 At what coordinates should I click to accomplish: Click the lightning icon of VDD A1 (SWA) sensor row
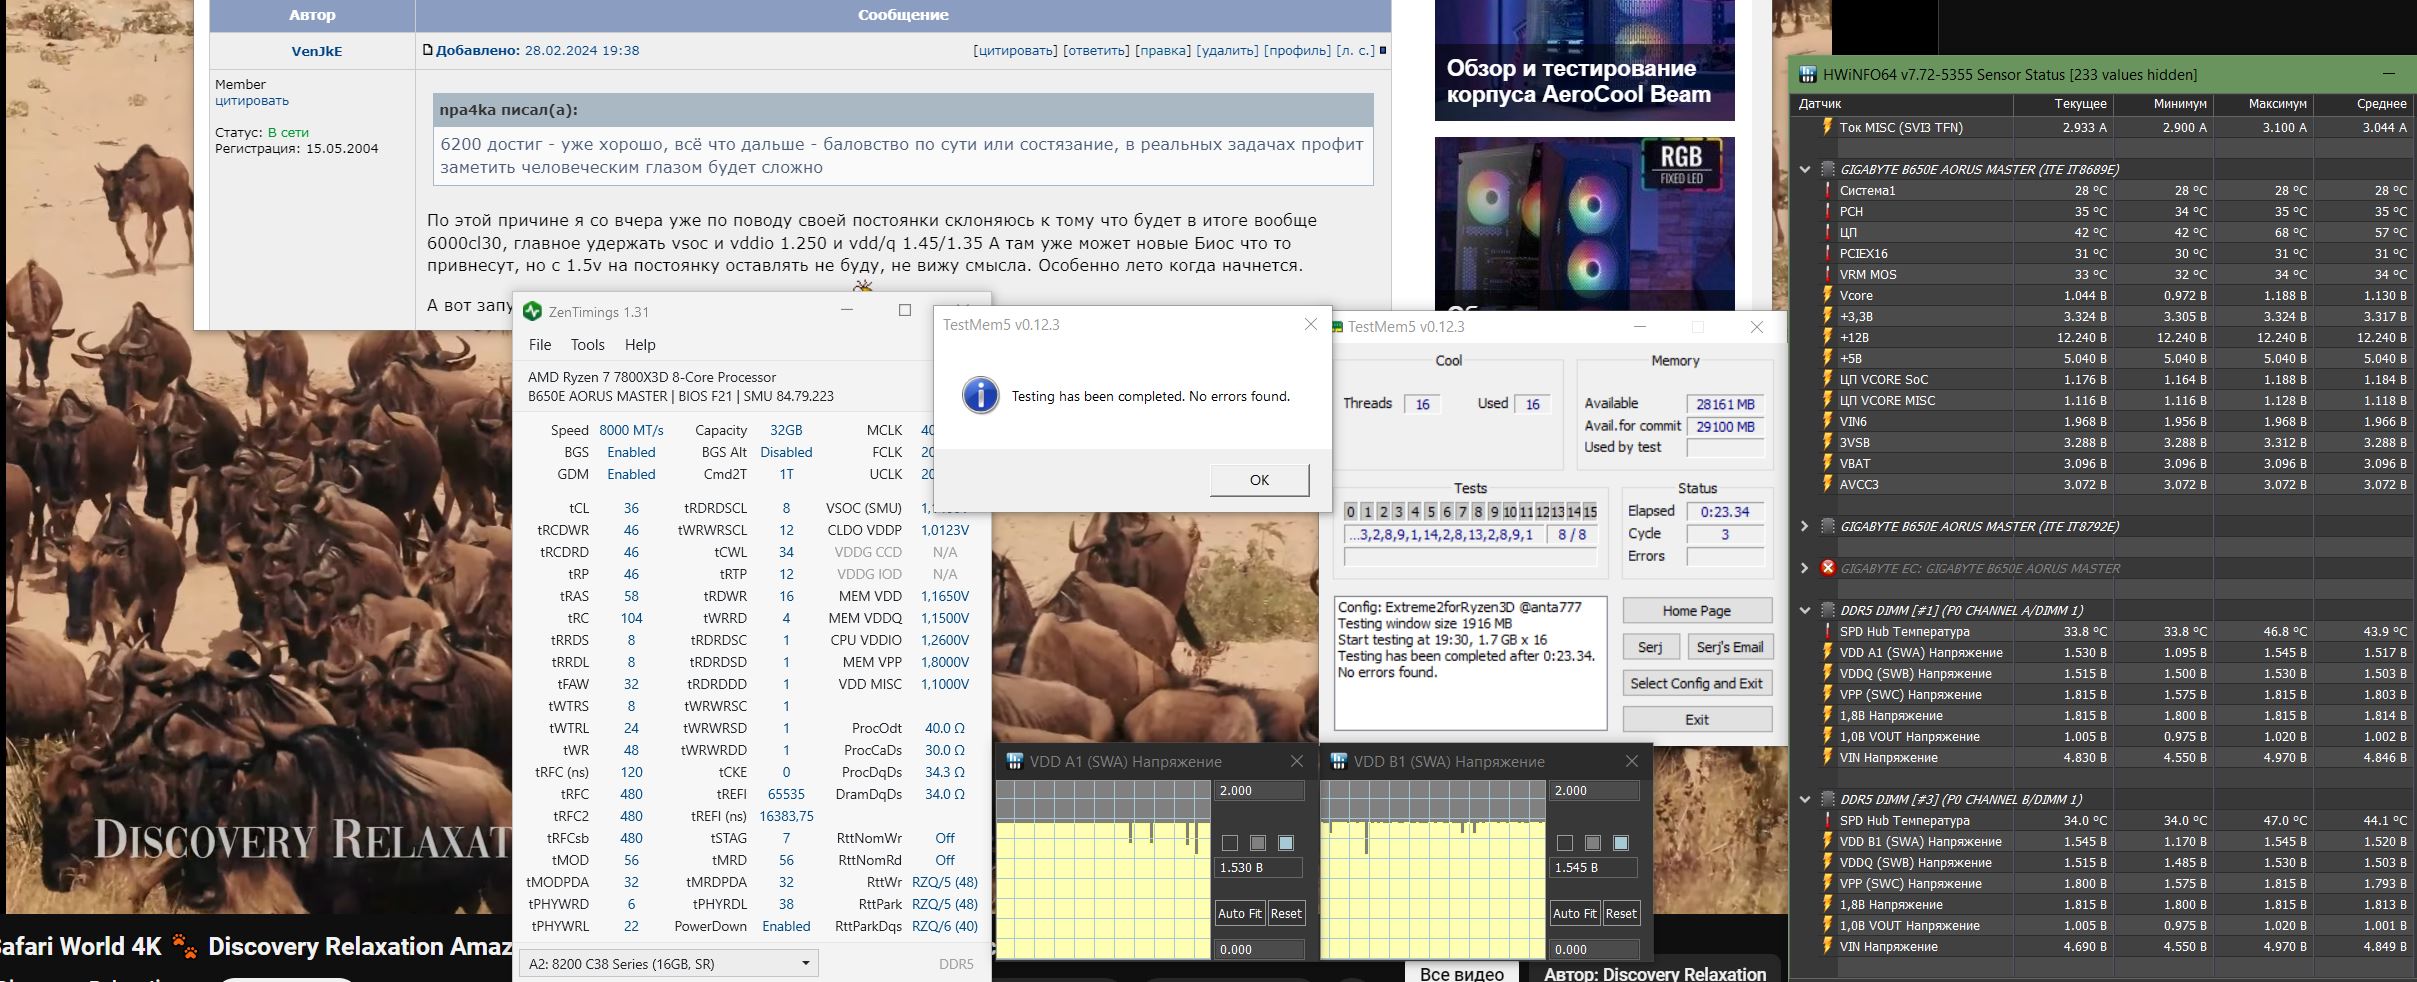[x=1827, y=652]
